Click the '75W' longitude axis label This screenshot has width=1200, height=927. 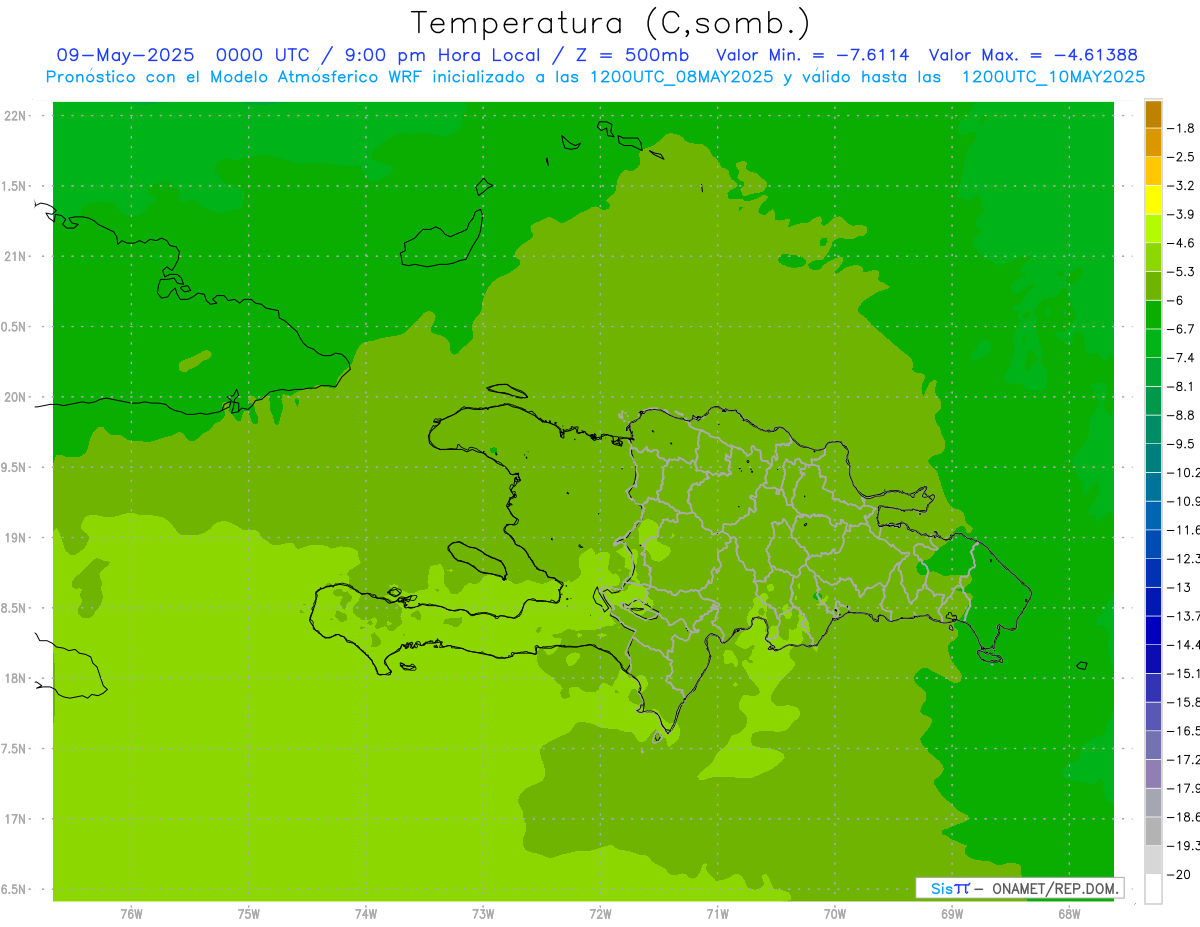tap(249, 914)
